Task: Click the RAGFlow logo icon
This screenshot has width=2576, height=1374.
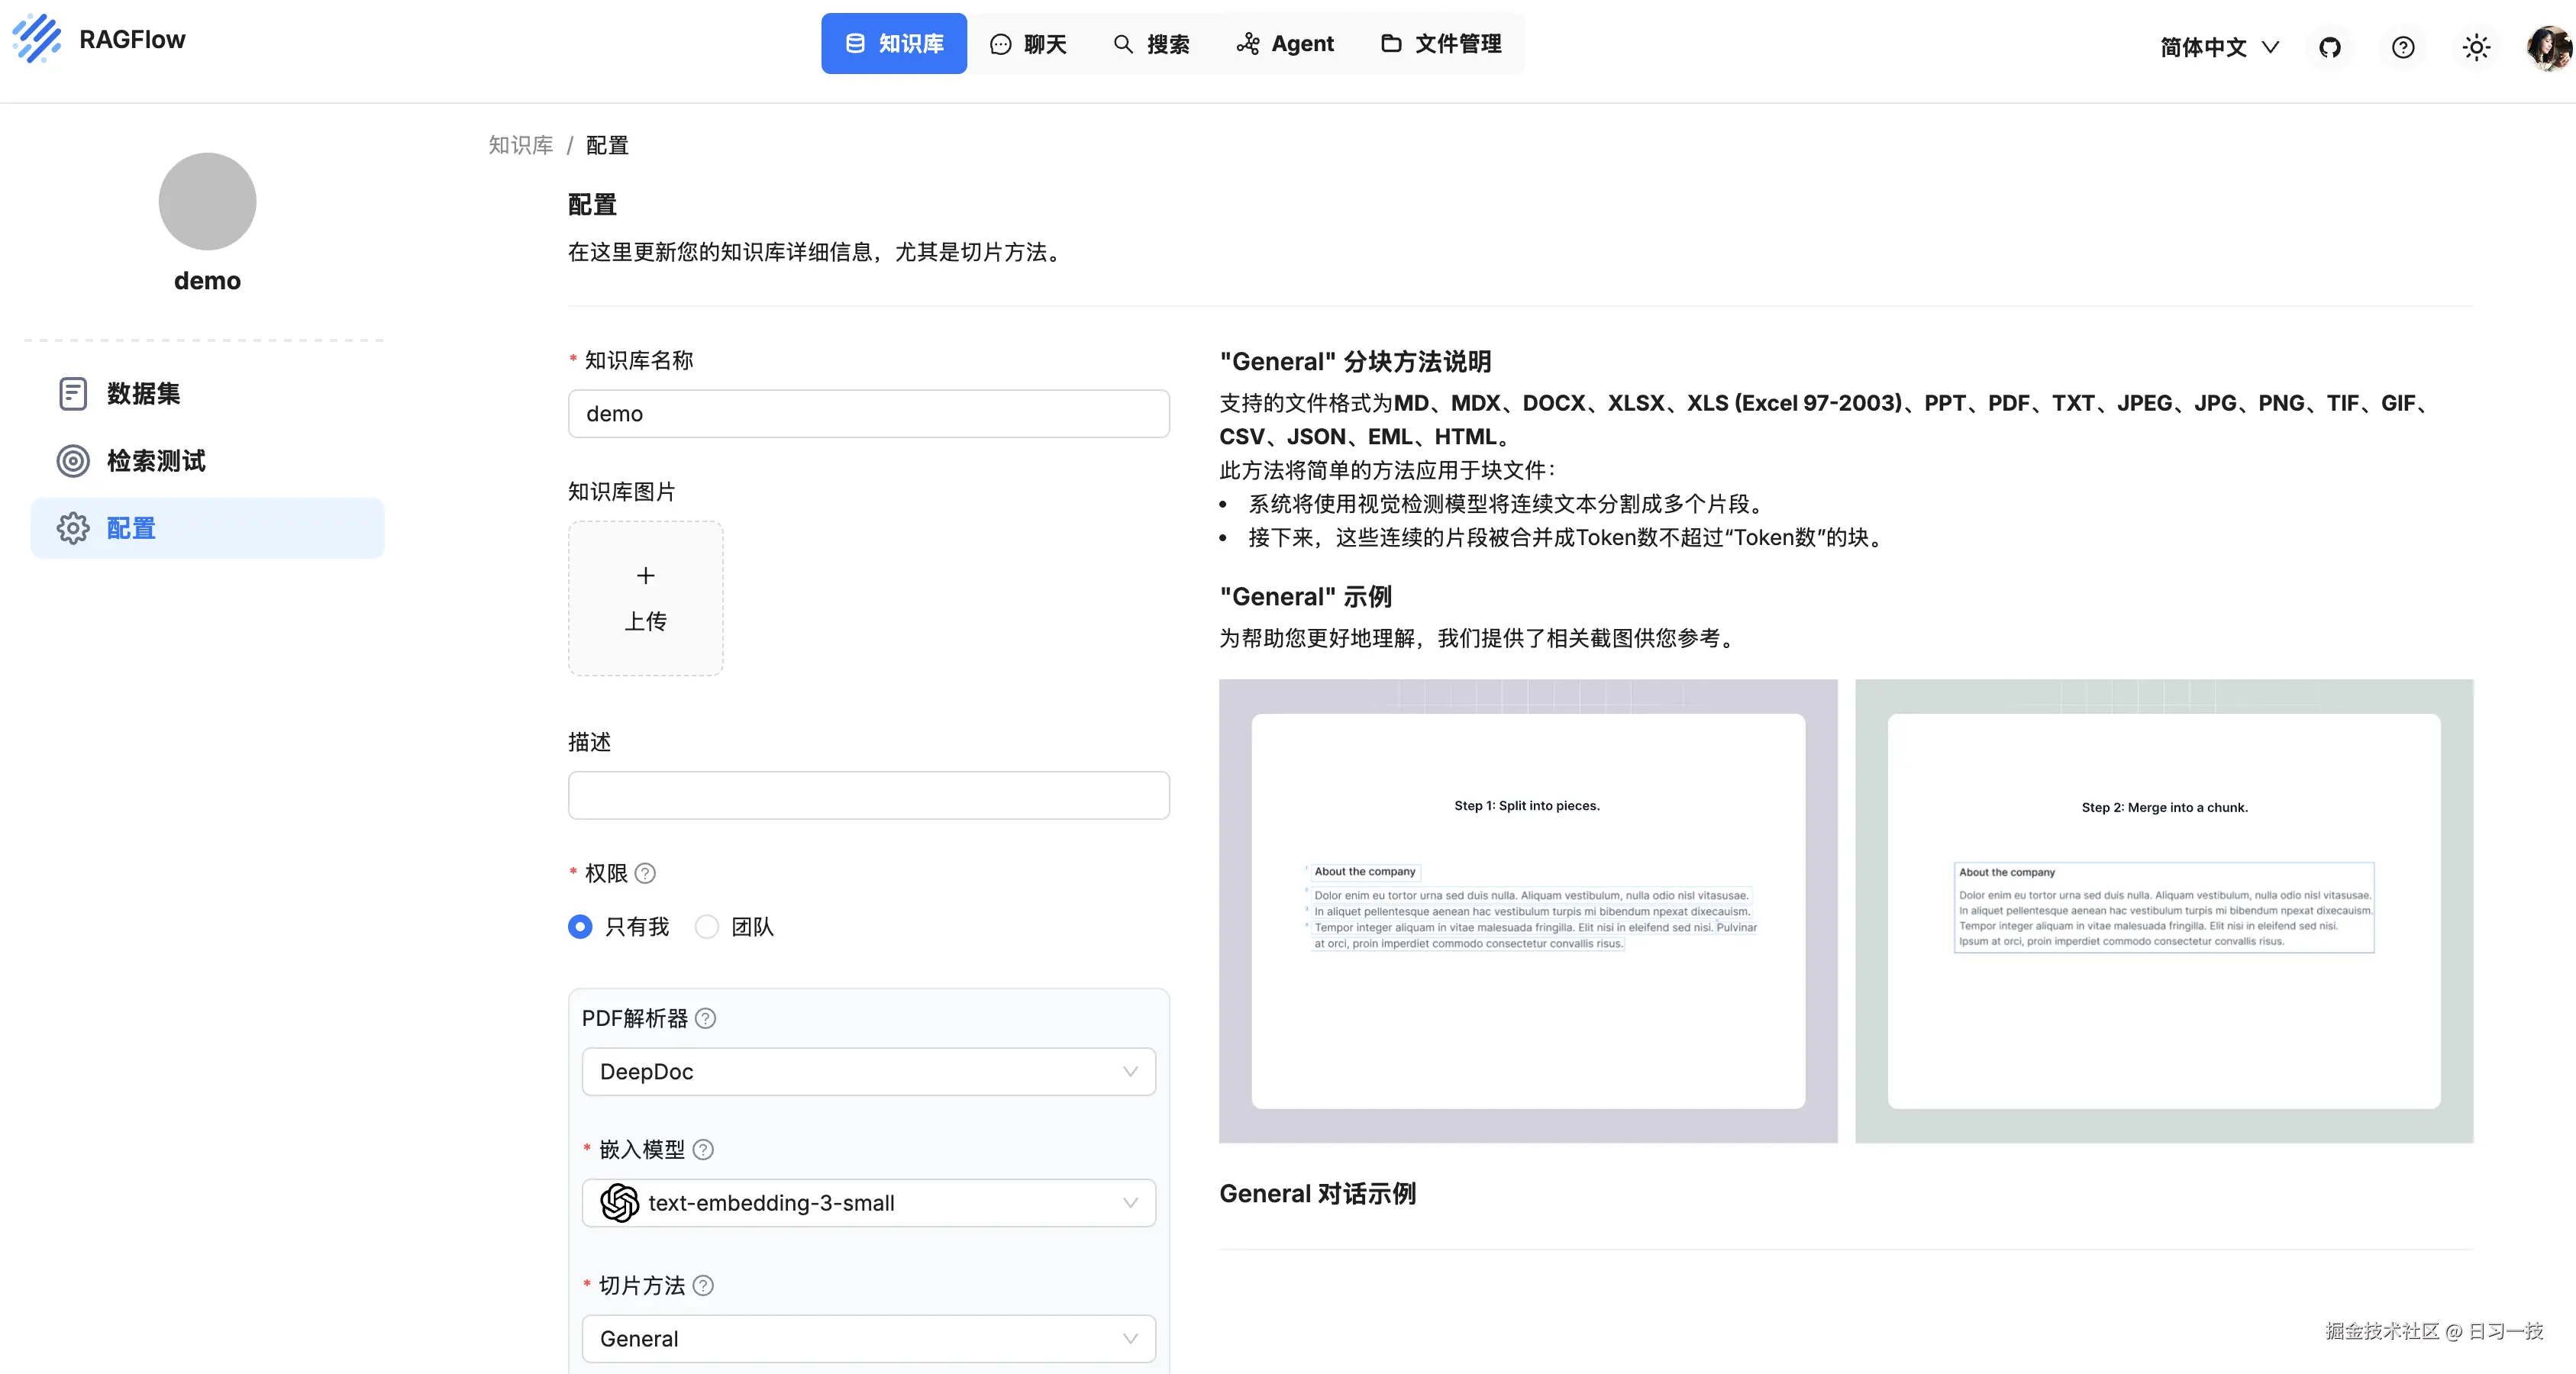Action: pyautogui.click(x=38, y=38)
